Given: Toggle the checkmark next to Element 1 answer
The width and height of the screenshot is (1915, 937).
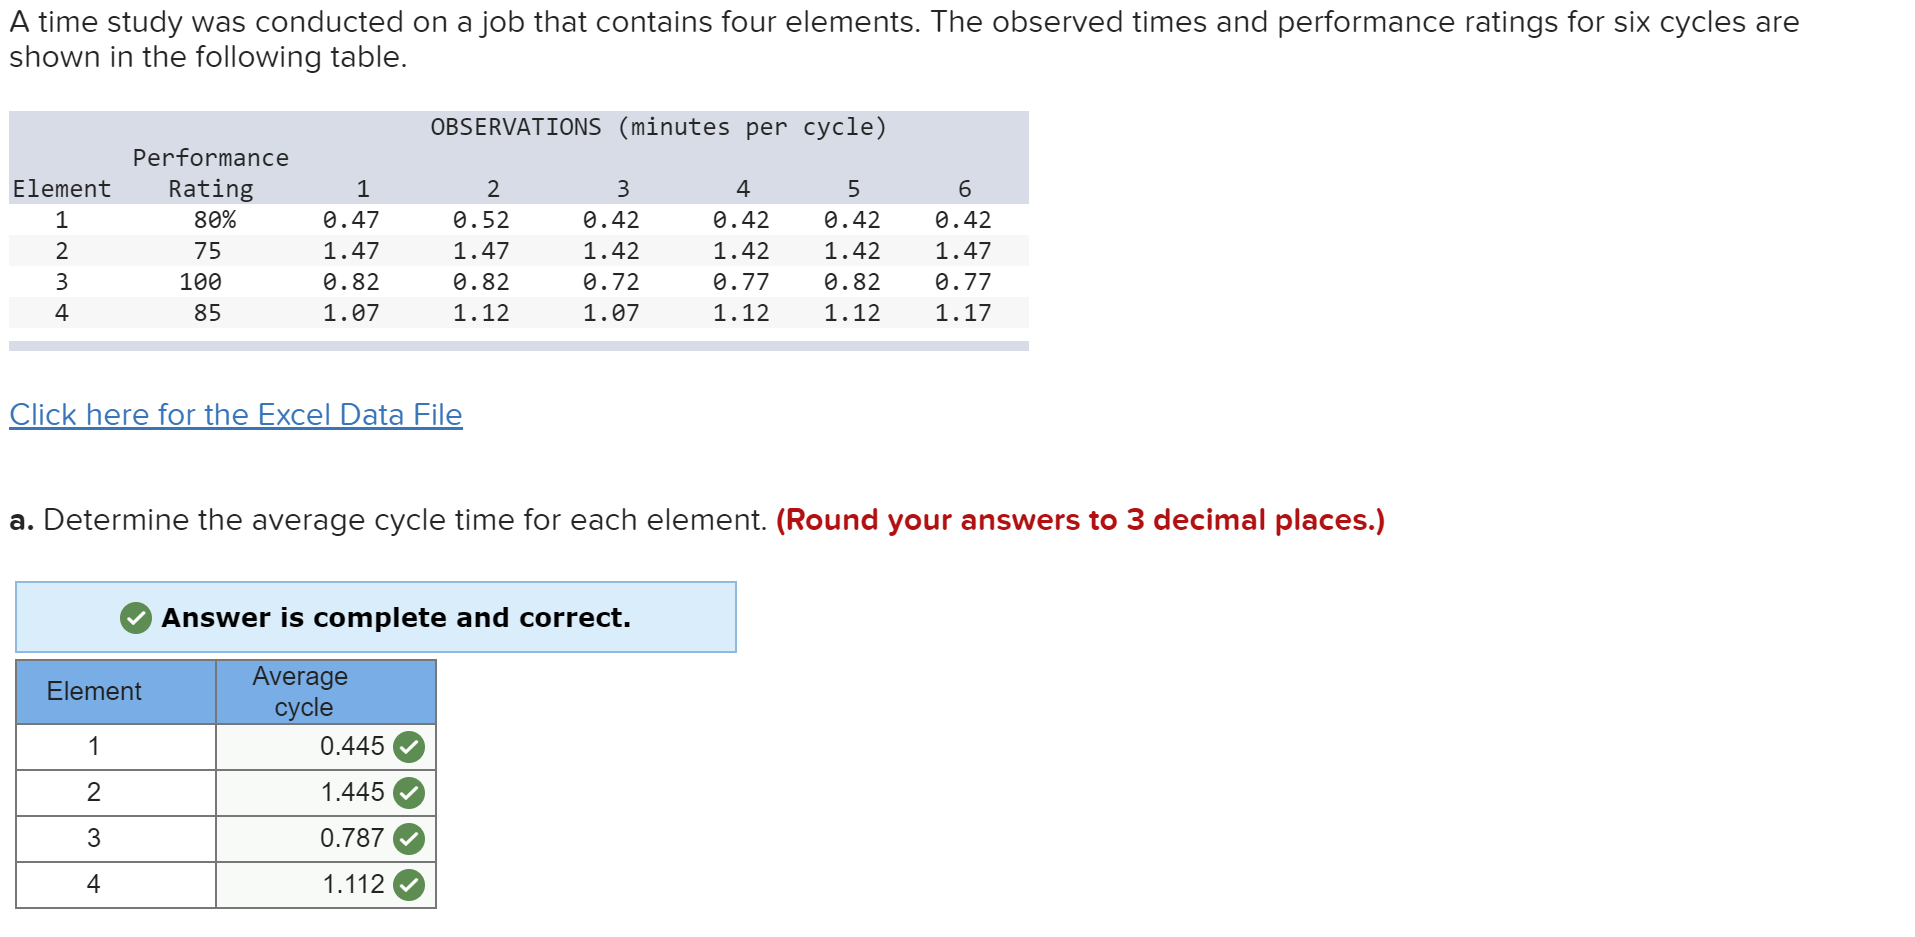Looking at the screenshot, I should [x=409, y=746].
